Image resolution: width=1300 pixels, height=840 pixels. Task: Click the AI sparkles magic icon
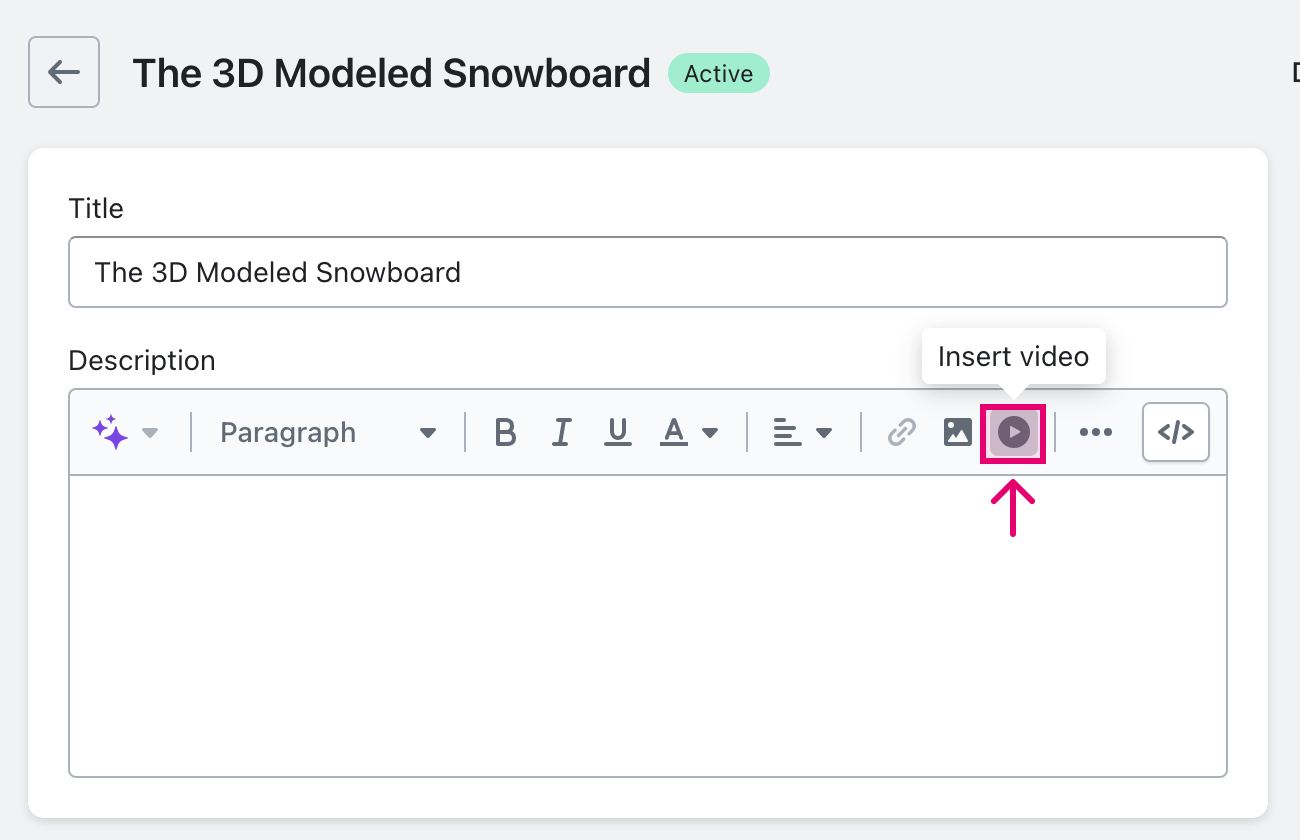pyautogui.click(x=110, y=432)
